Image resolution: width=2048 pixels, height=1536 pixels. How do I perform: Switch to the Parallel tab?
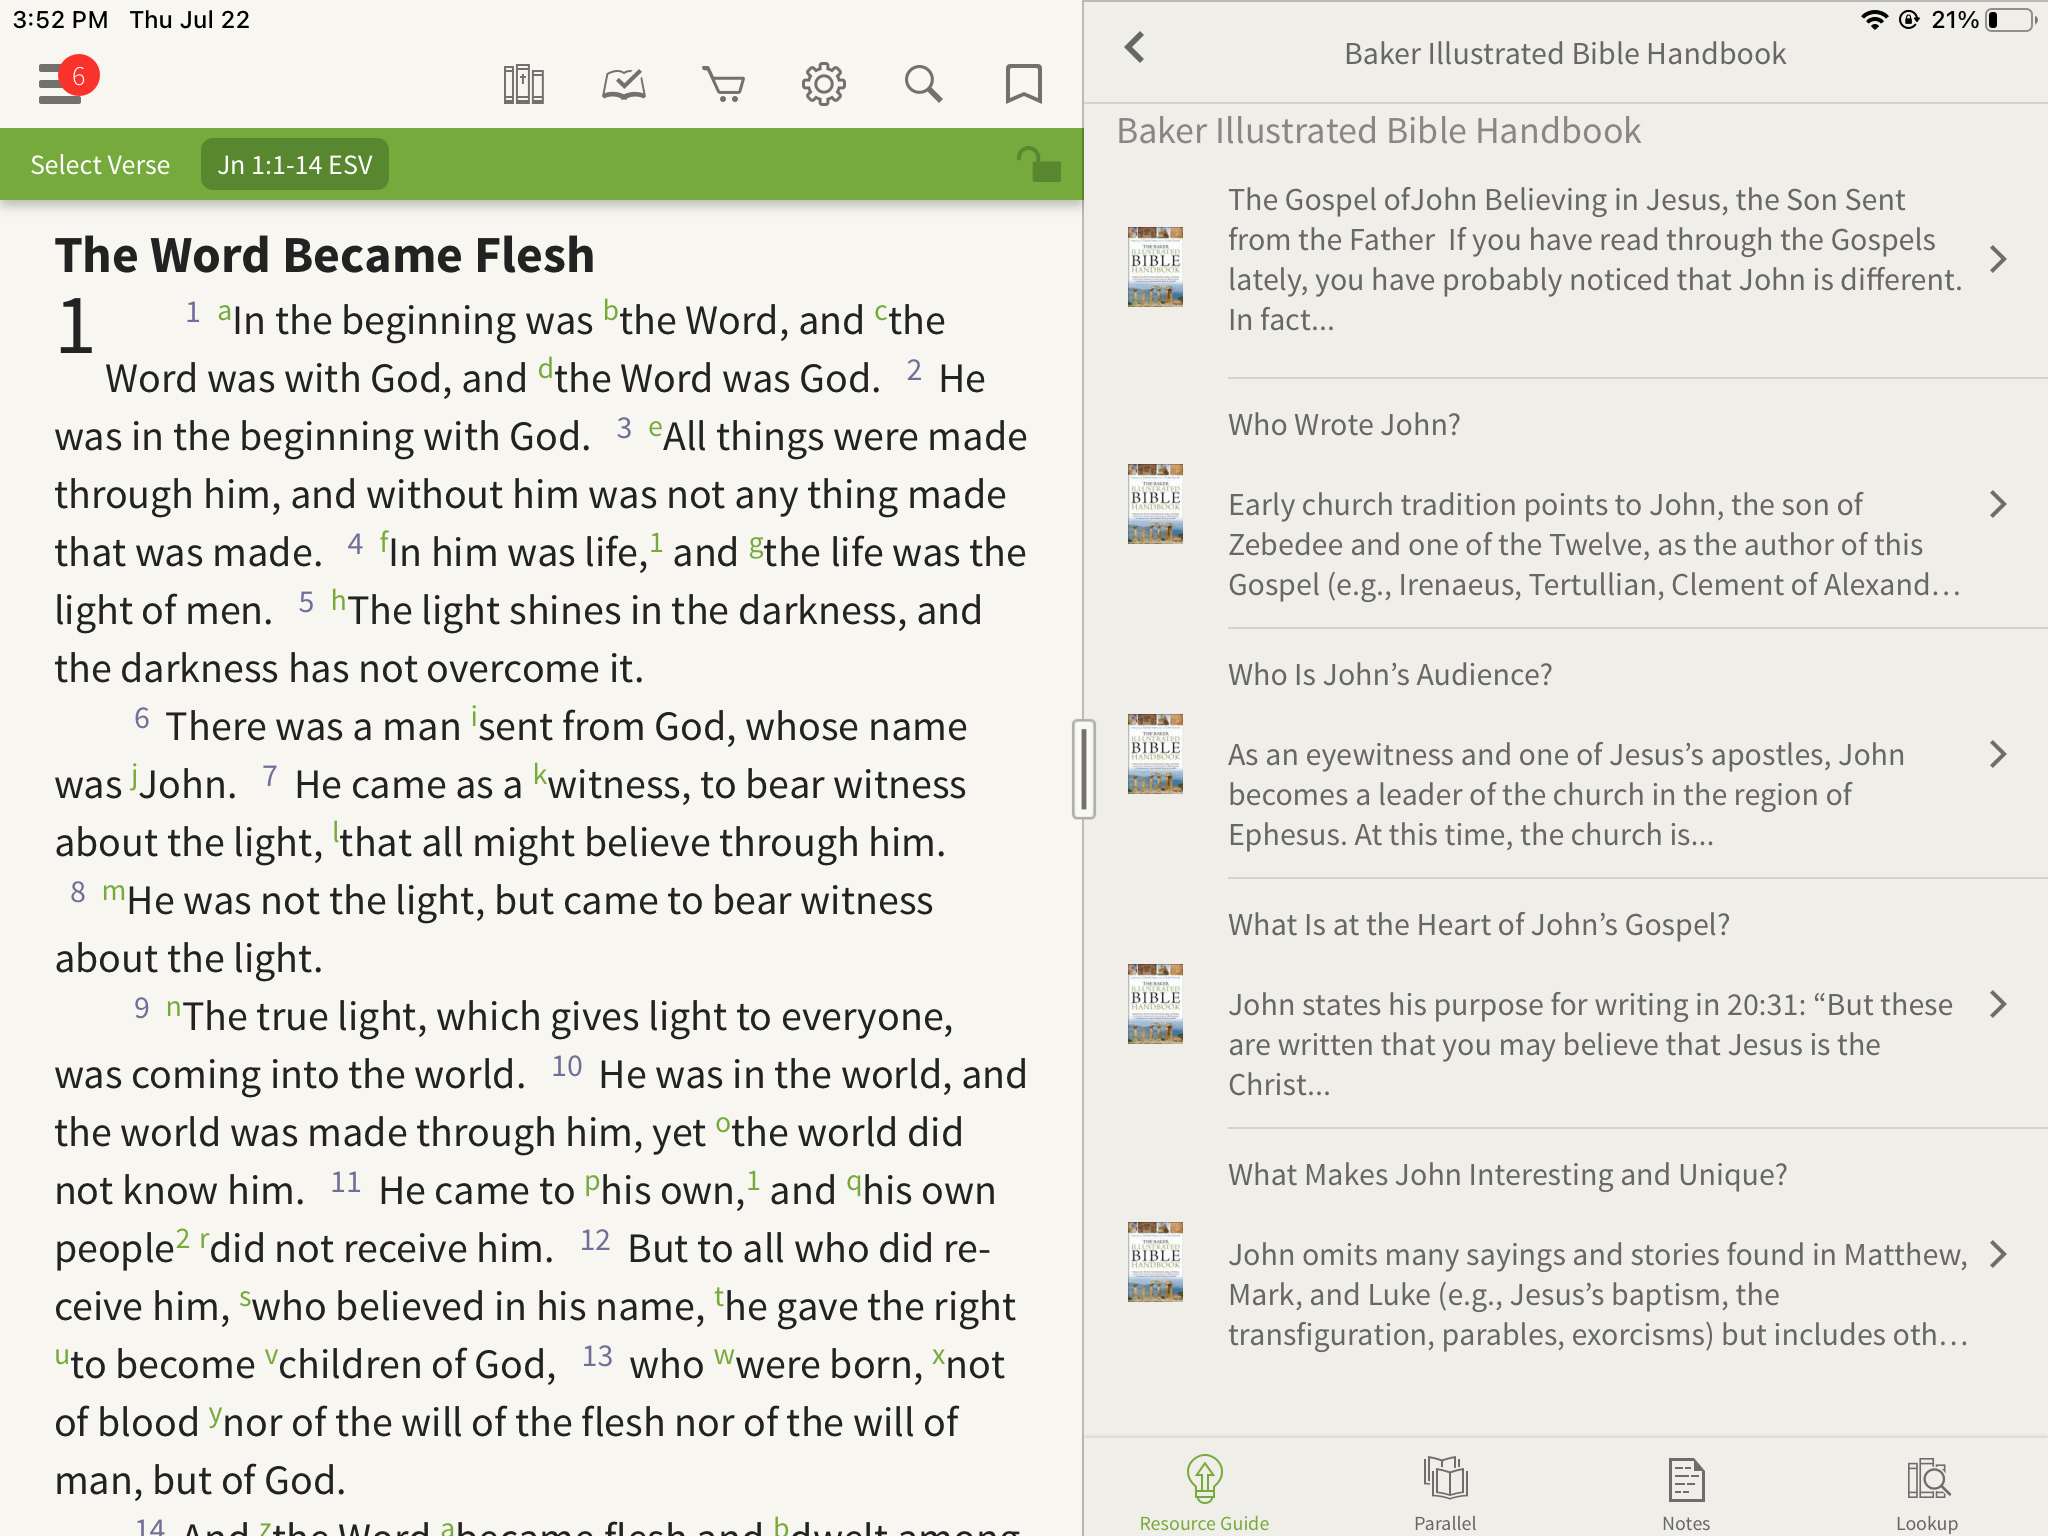(1445, 1493)
